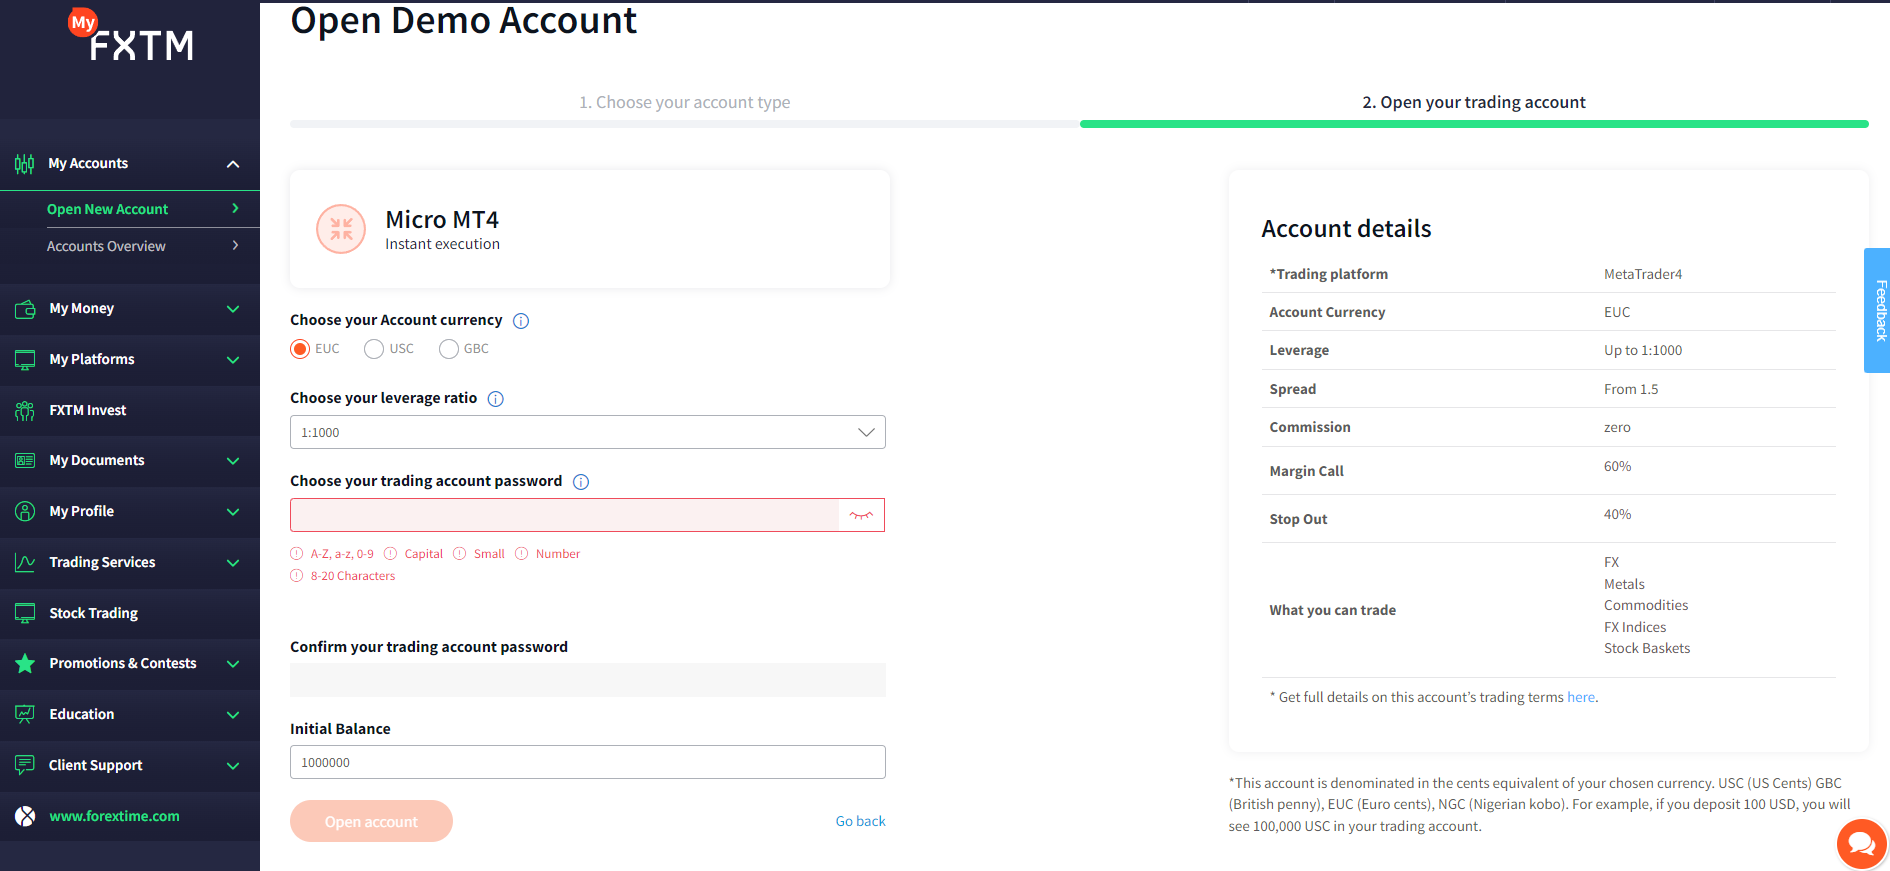Screen dimensions: 1890x871
Task: Click the forextime.com globe icon
Action: click(x=25, y=817)
